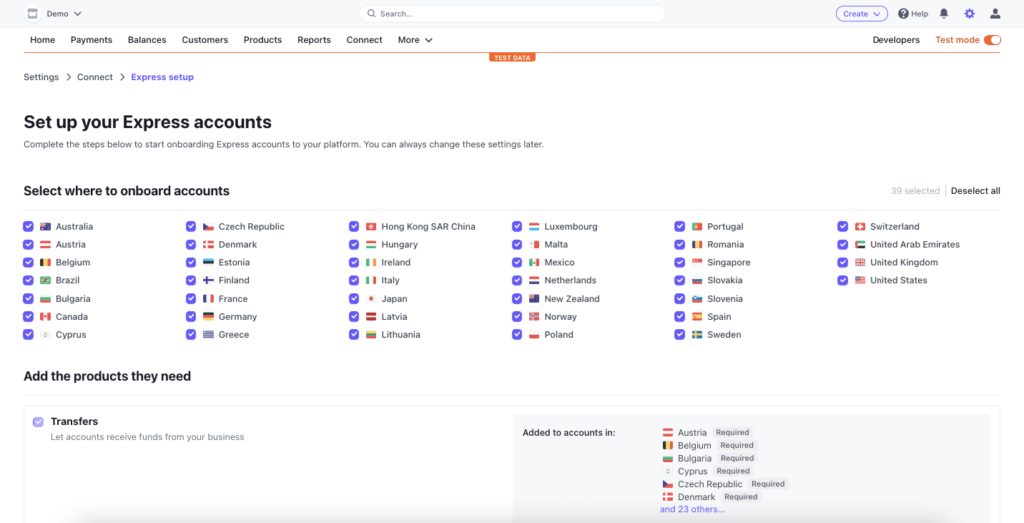Click the Netherlands label
Screen dimensions: 1024x523
click(x=570, y=280)
